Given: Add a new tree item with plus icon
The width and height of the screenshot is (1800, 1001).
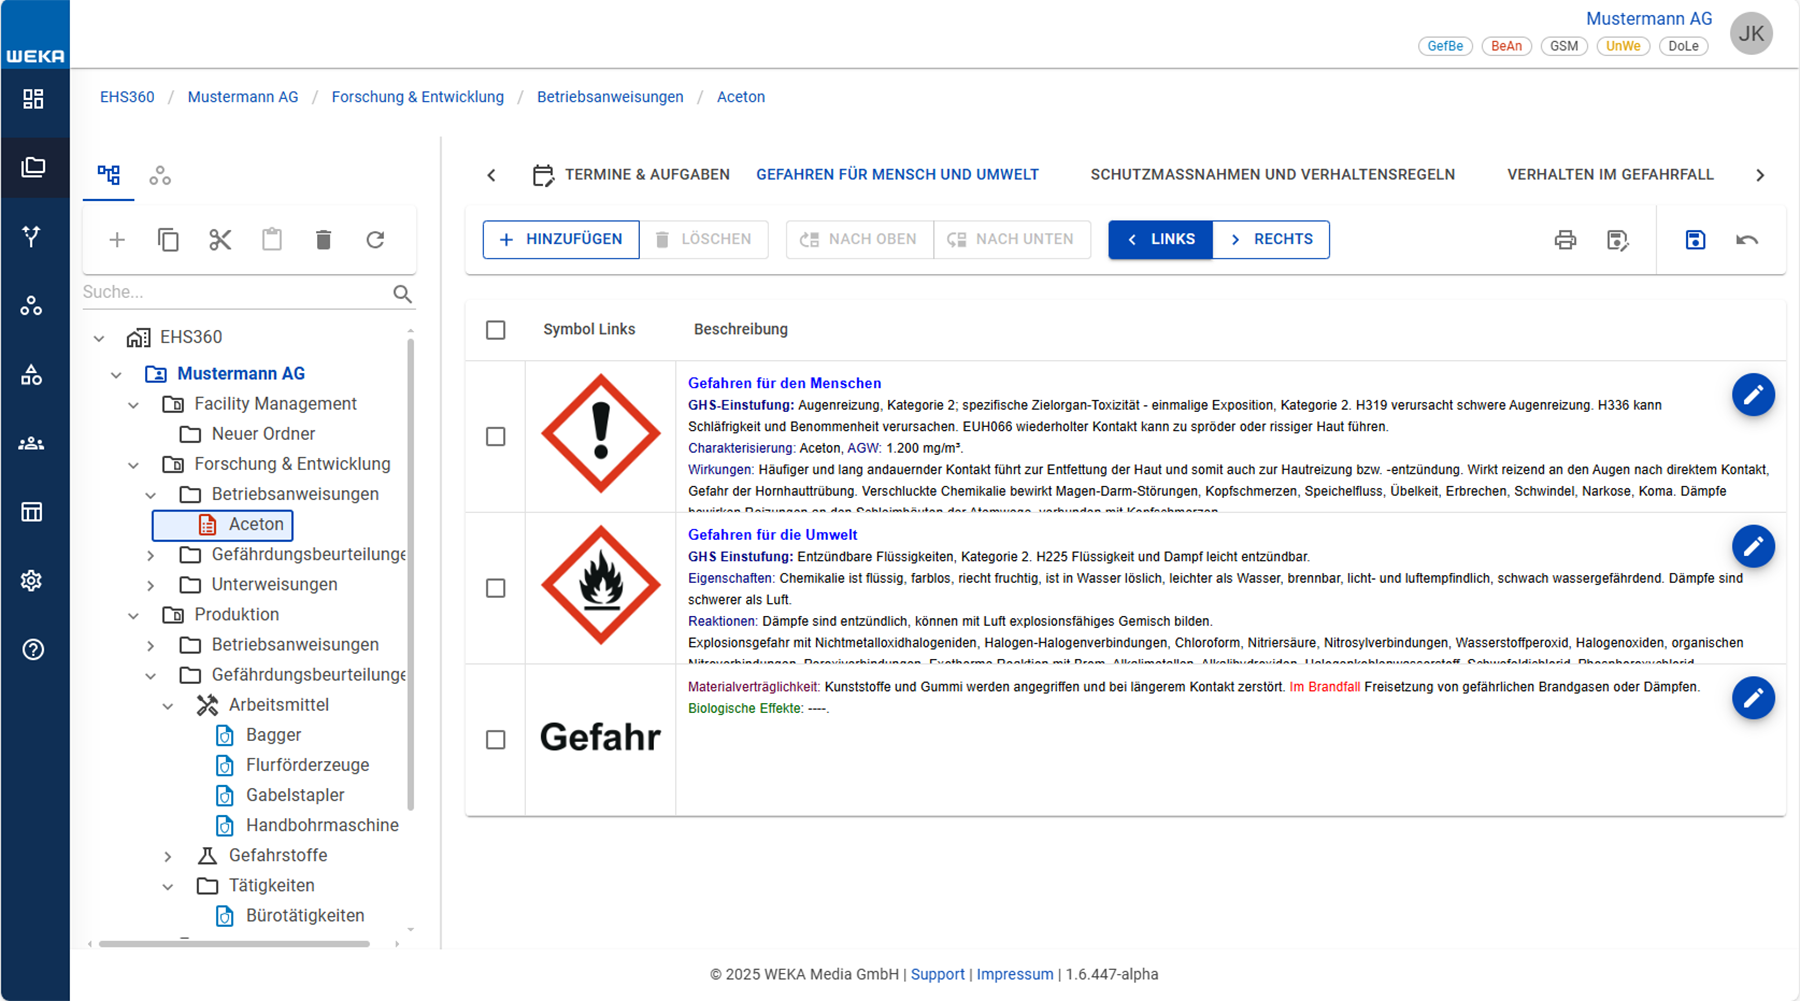Looking at the screenshot, I should click(117, 240).
